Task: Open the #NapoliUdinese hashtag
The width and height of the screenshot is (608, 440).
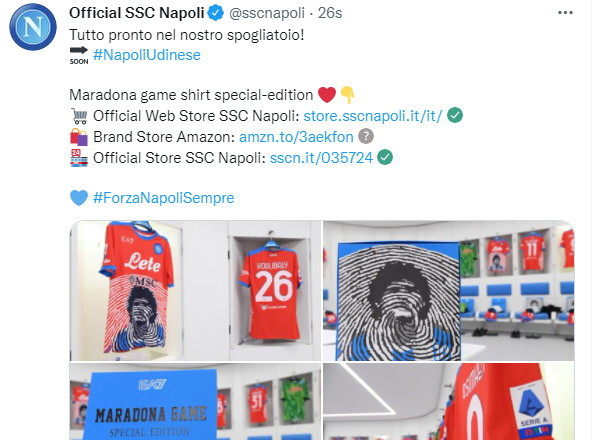Action: [x=147, y=55]
